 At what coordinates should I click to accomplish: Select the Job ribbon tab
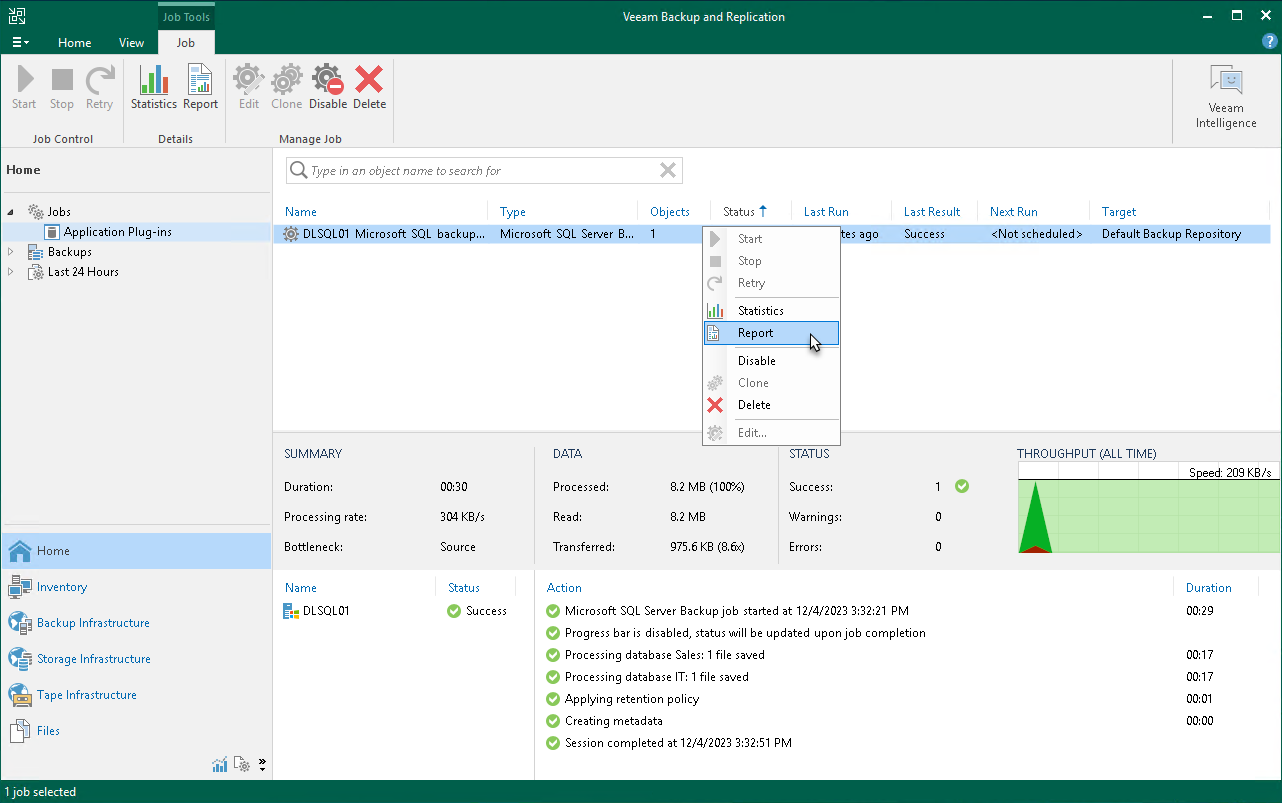[x=186, y=43]
